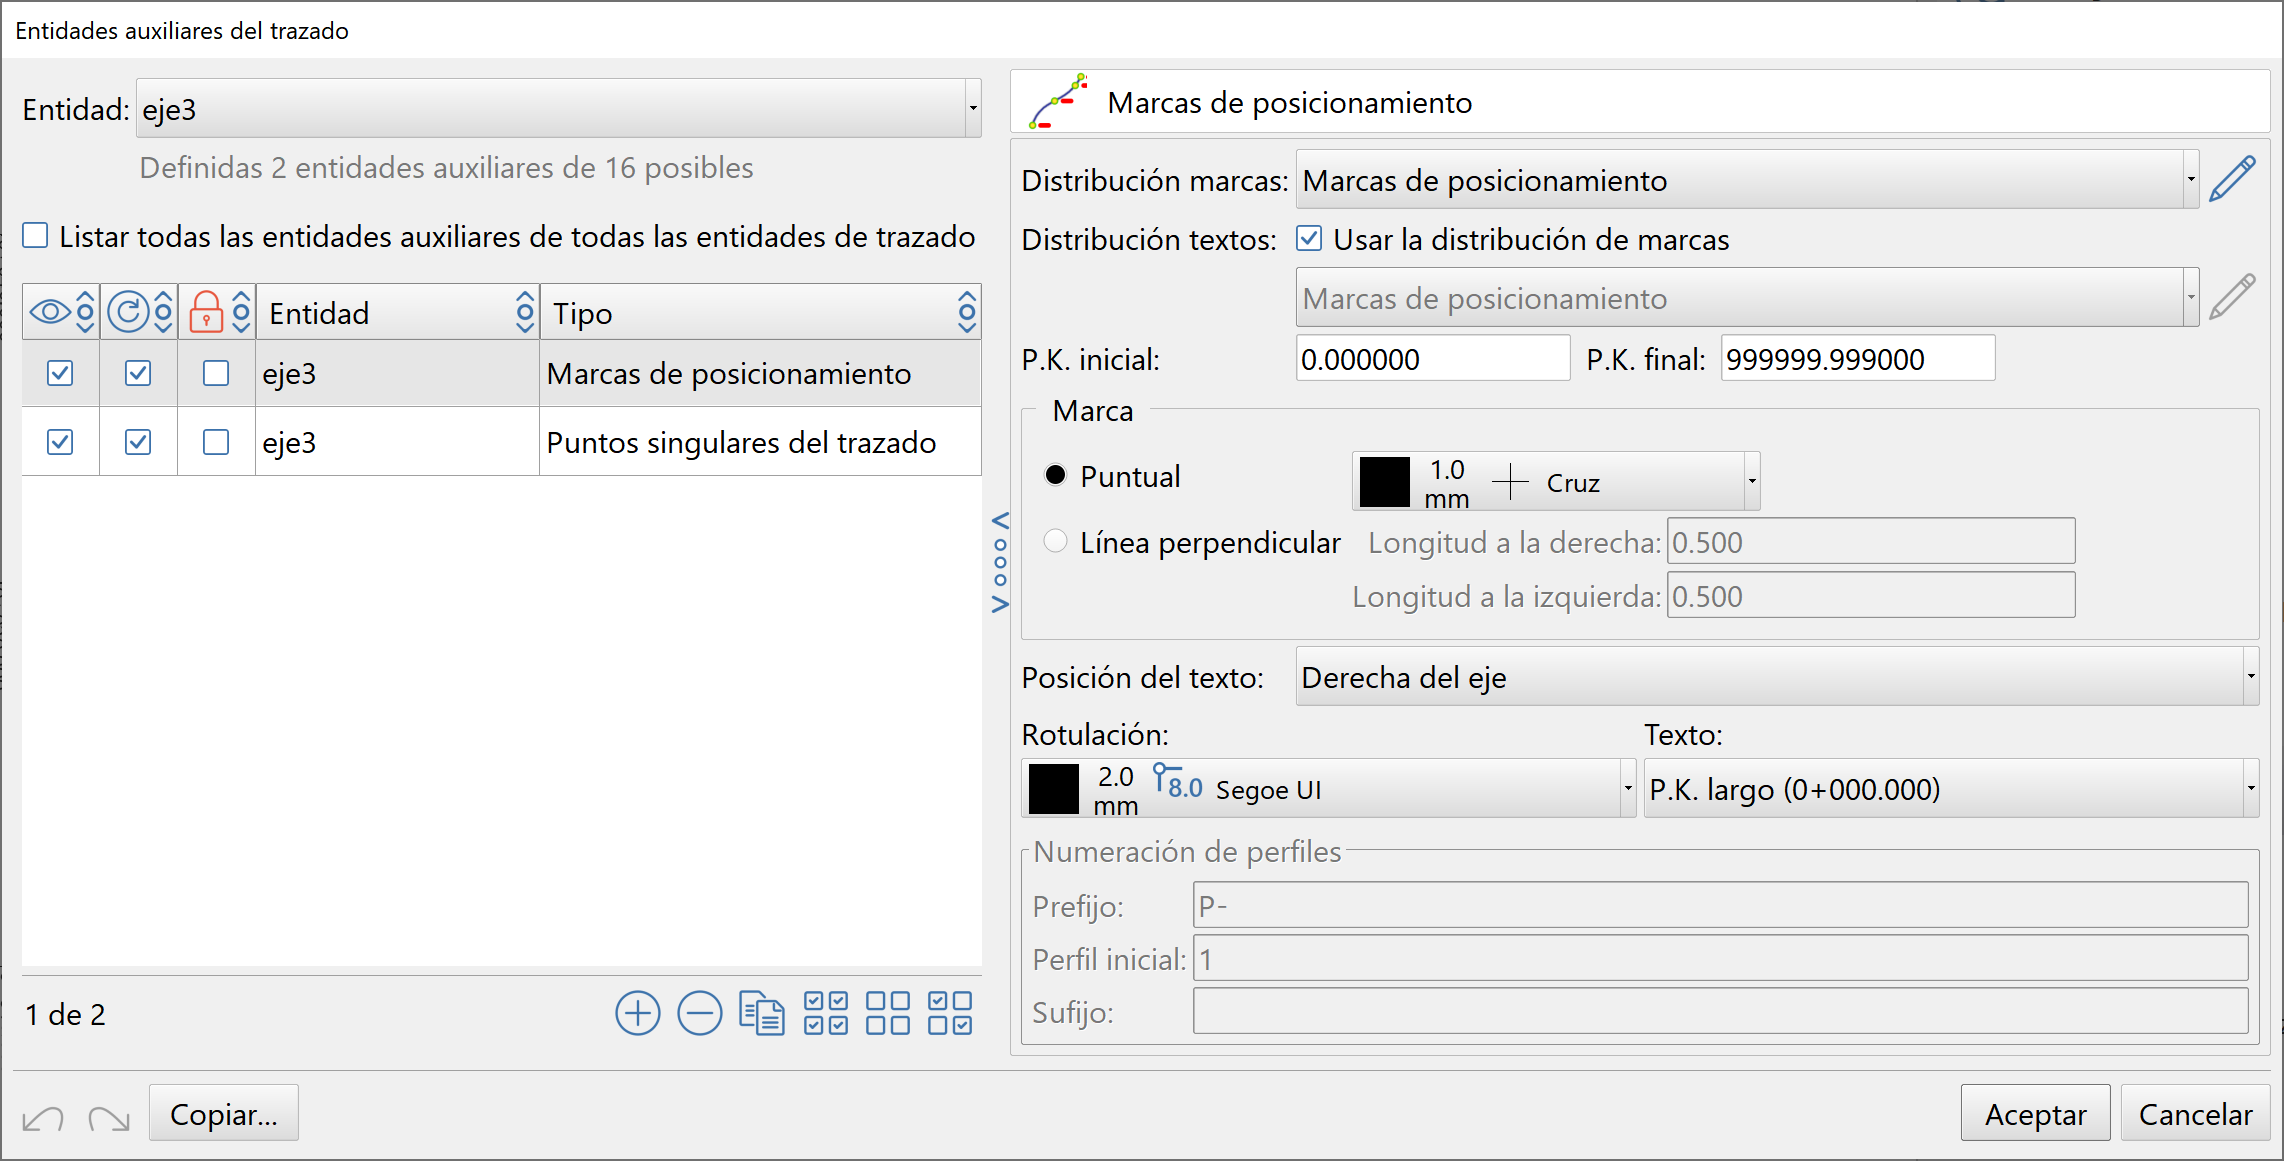Click the Aceptar button
Image resolution: width=2284 pixels, height=1161 pixels.
coord(2035,1113)
